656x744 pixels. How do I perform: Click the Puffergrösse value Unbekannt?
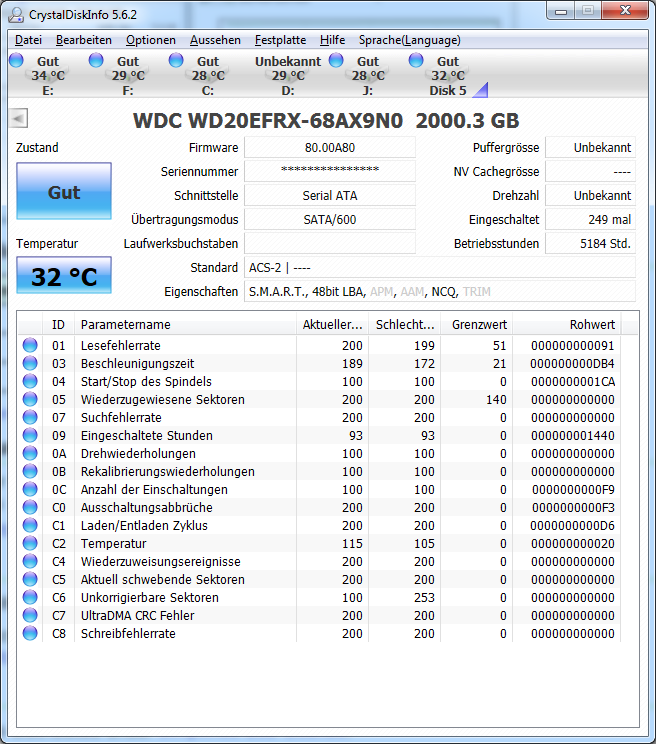click(x=591, y=148)
